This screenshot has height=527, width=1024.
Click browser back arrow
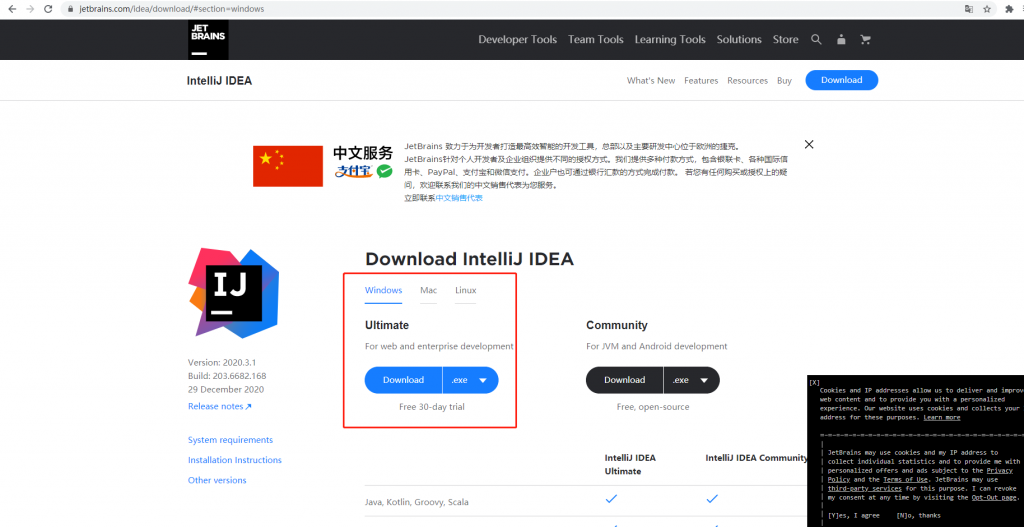click(12, 9)
